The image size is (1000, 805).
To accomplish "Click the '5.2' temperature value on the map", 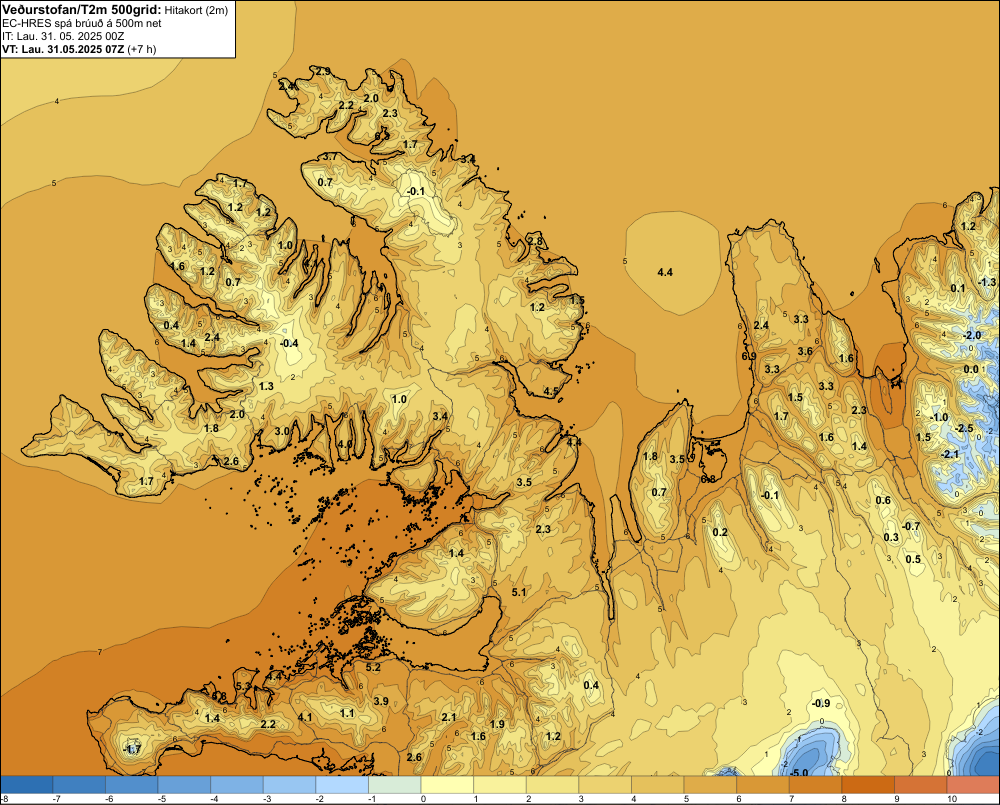I will [373, 667].
